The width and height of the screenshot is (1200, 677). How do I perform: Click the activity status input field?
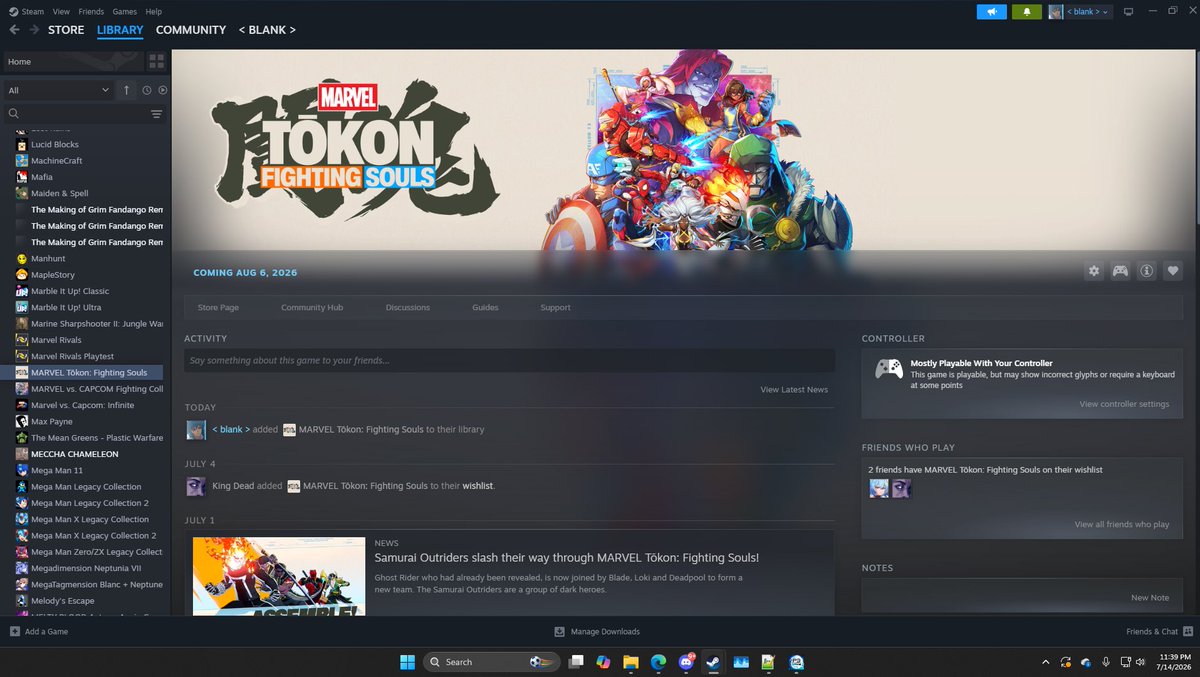509,360
